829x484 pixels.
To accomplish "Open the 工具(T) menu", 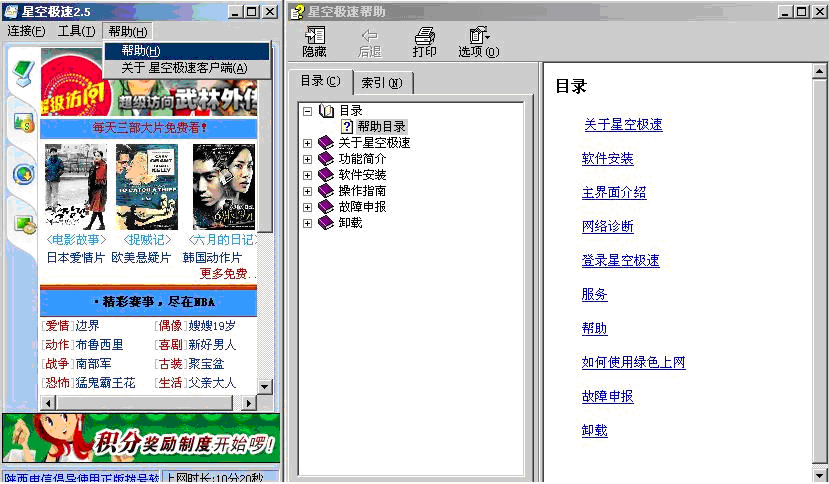I will (76, 31).
